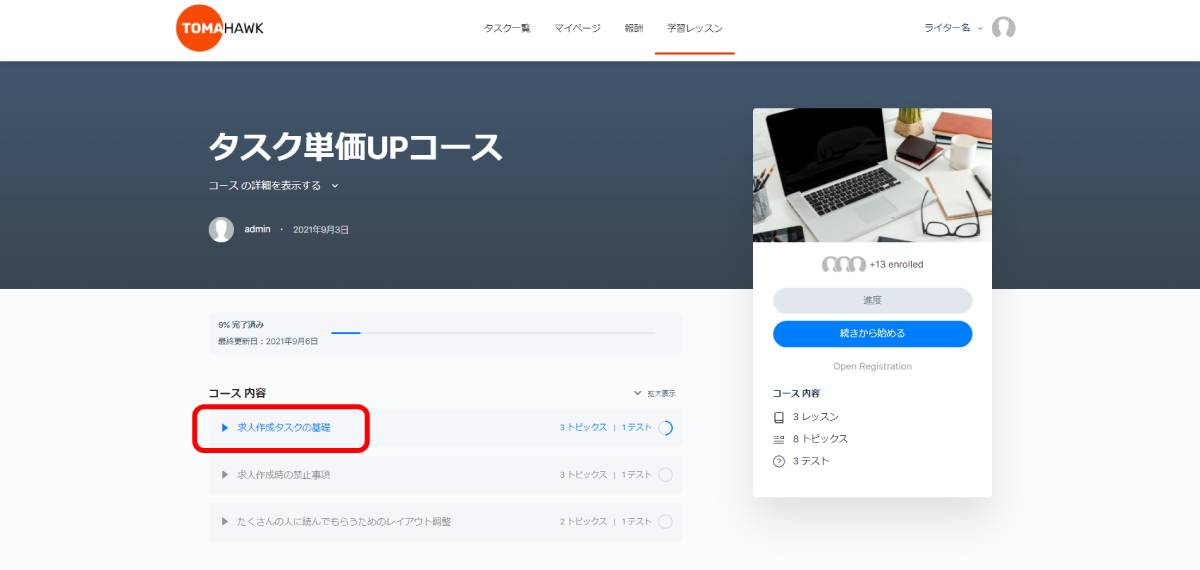Expand コースの詳細を表示する chevron
Image resolution: width=1200 pixels, height=570 pixels.
click(335, 185)
